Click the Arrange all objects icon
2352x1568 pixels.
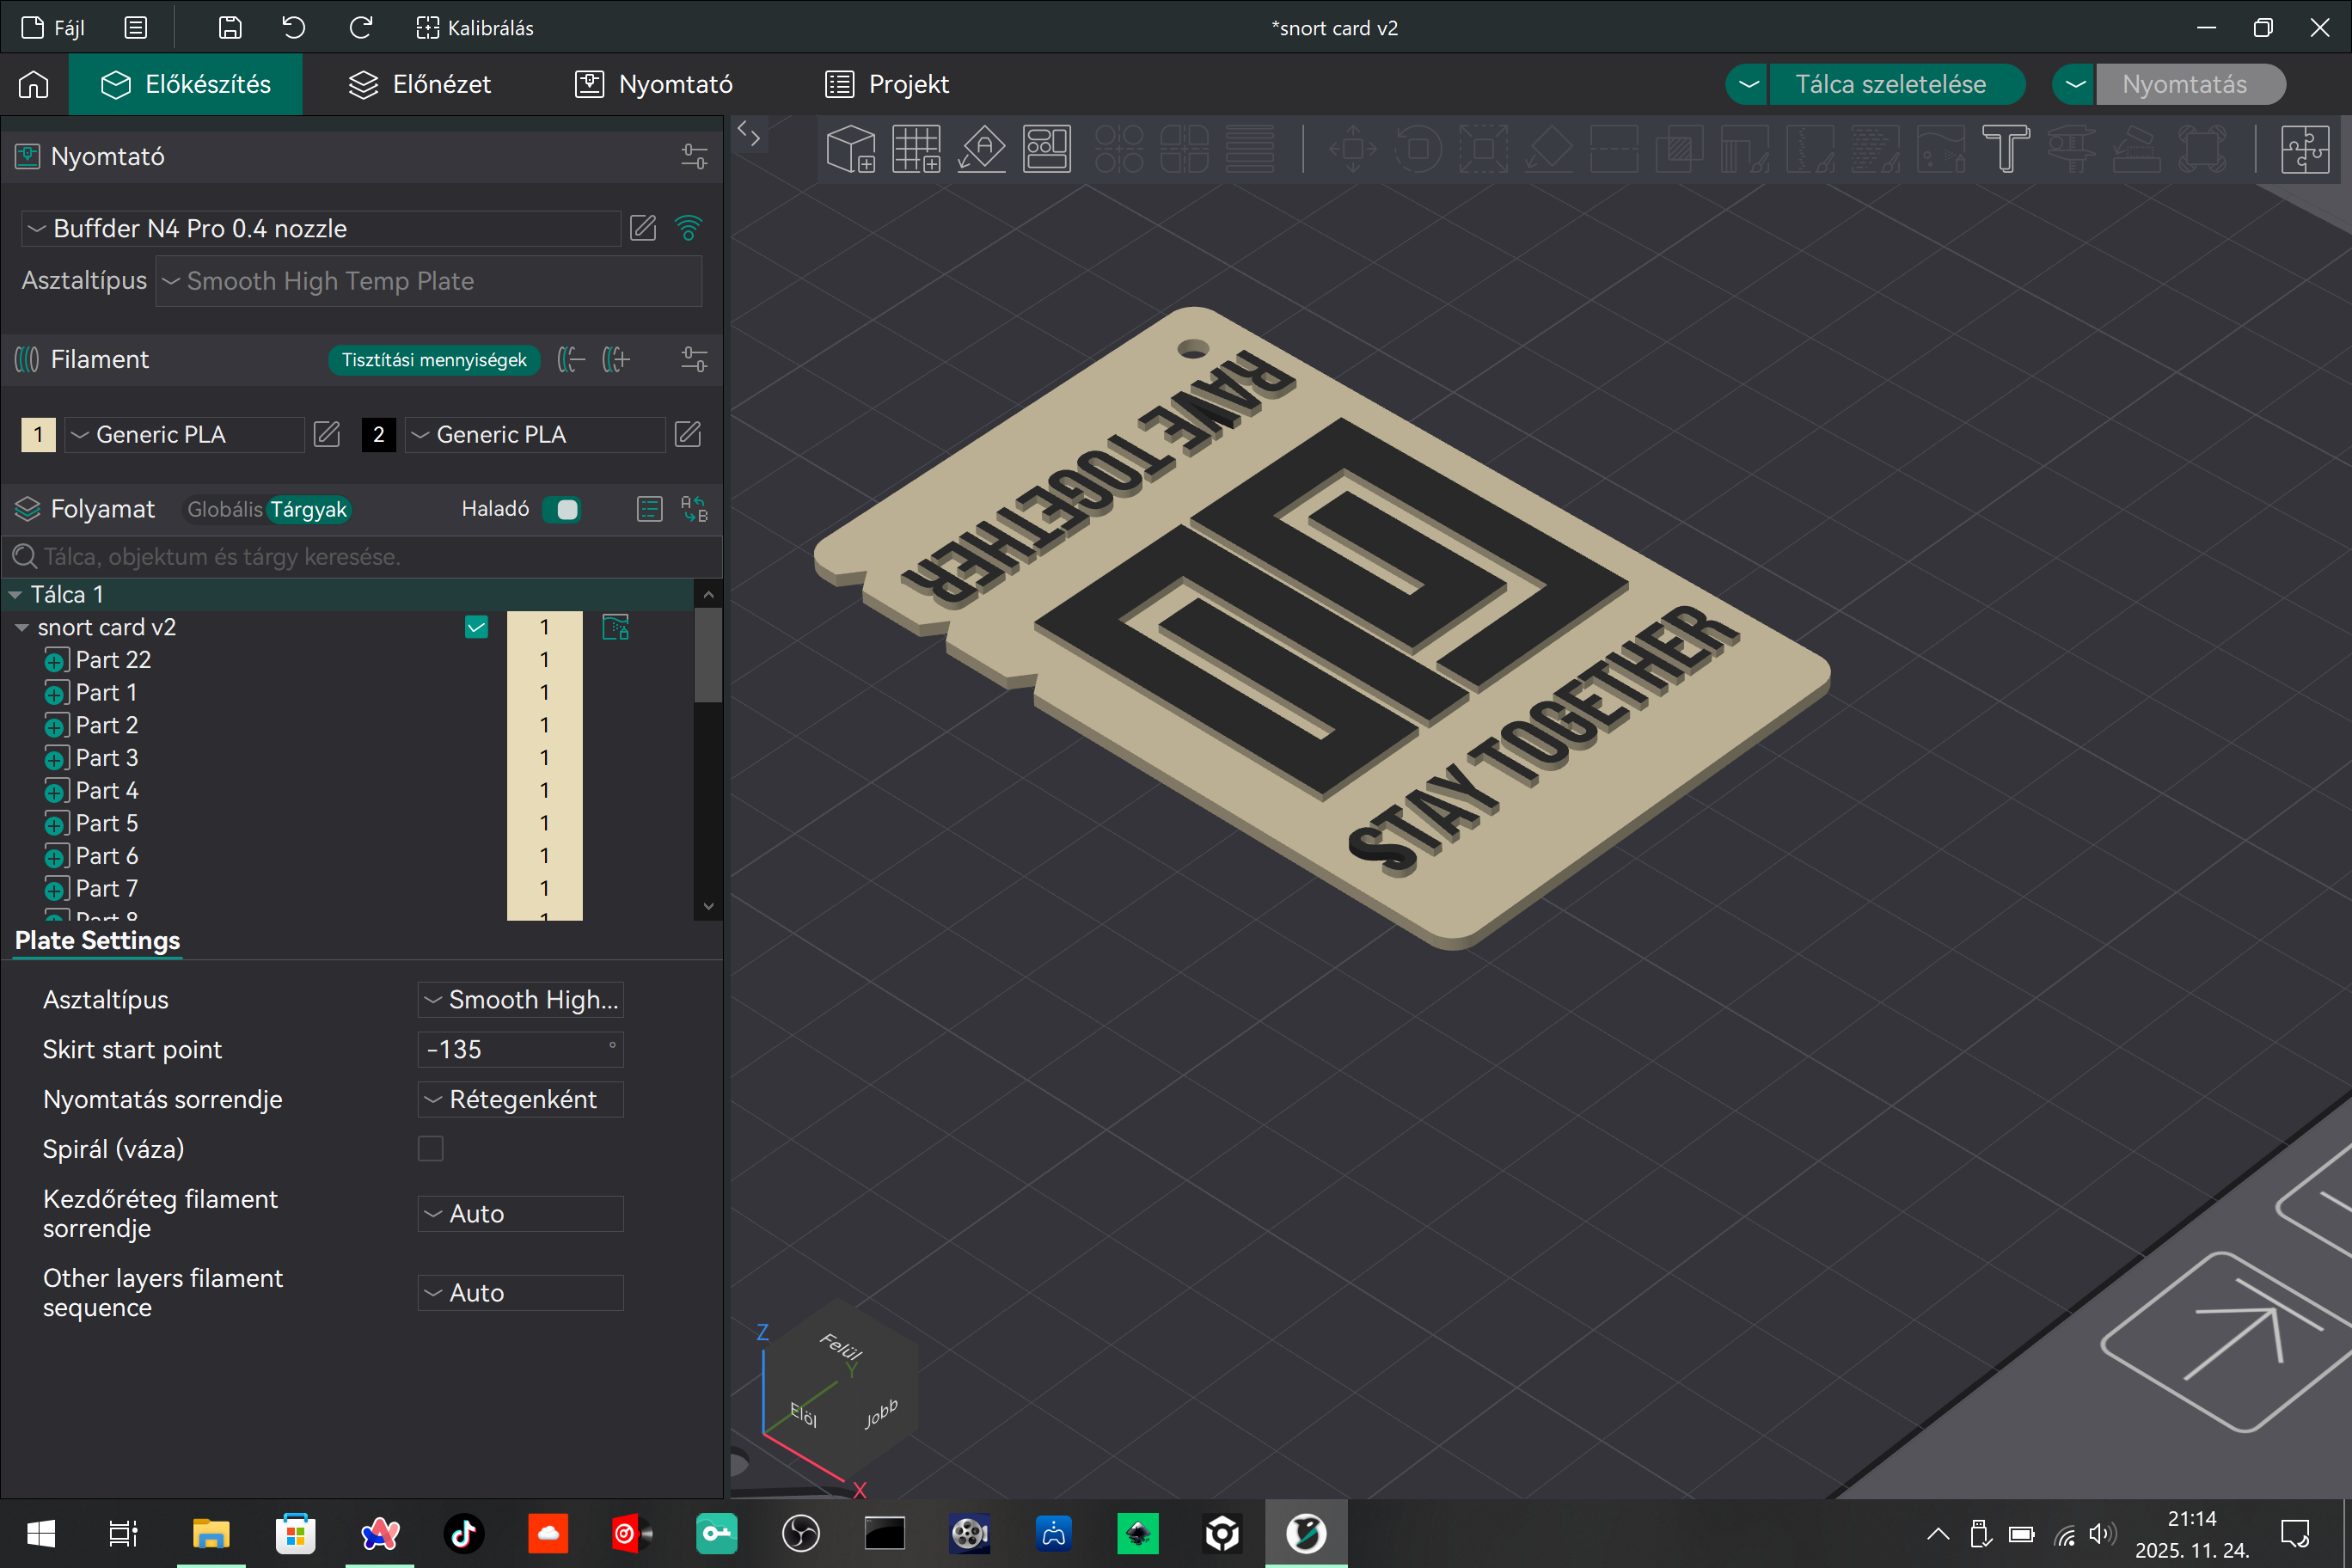click(x=1047, y=149)
